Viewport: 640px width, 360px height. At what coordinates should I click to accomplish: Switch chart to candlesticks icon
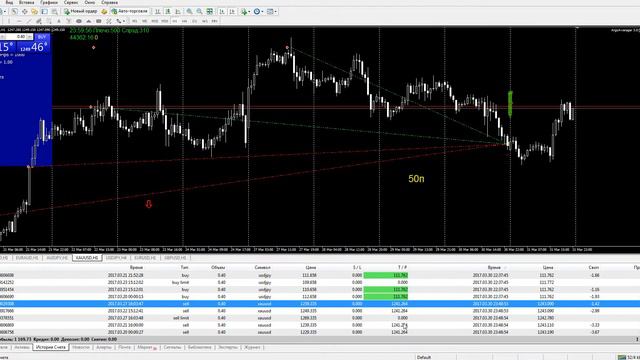click(167, 11)
